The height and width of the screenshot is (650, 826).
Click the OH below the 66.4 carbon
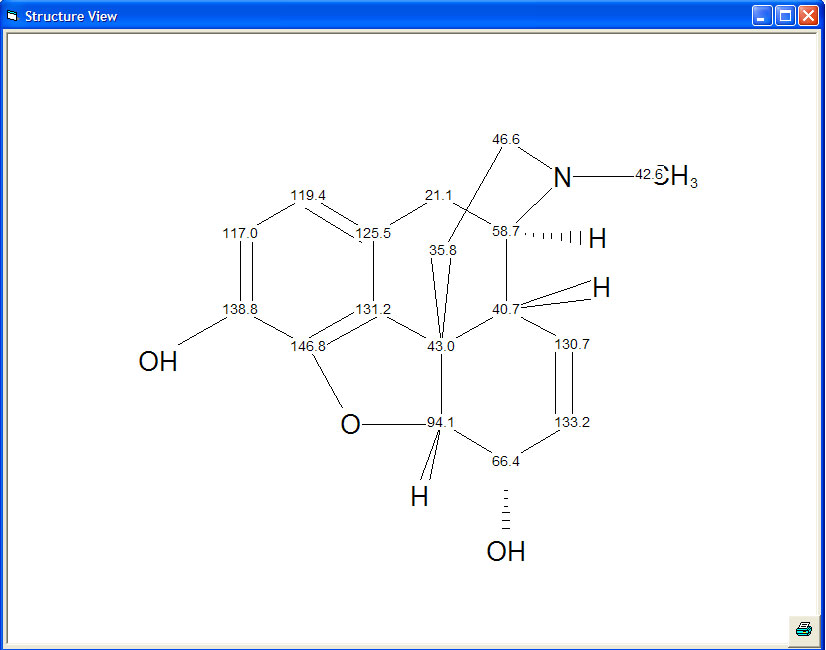(506, 551)
